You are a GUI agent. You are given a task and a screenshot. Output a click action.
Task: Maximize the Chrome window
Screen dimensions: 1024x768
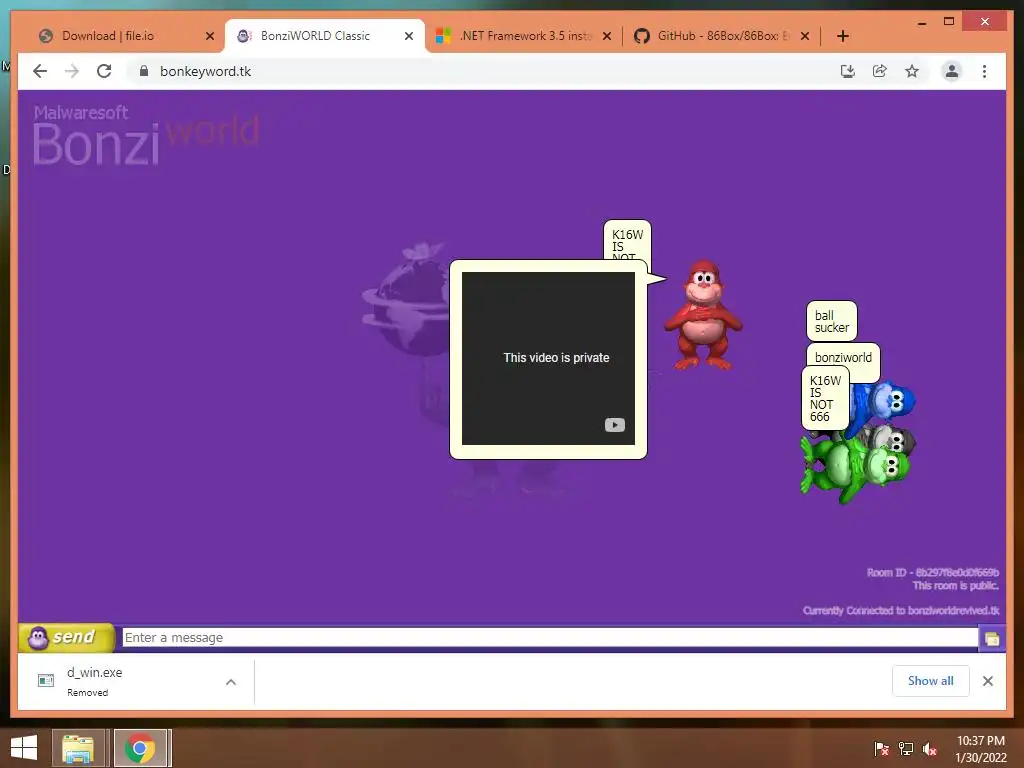[x=949, y=22]
